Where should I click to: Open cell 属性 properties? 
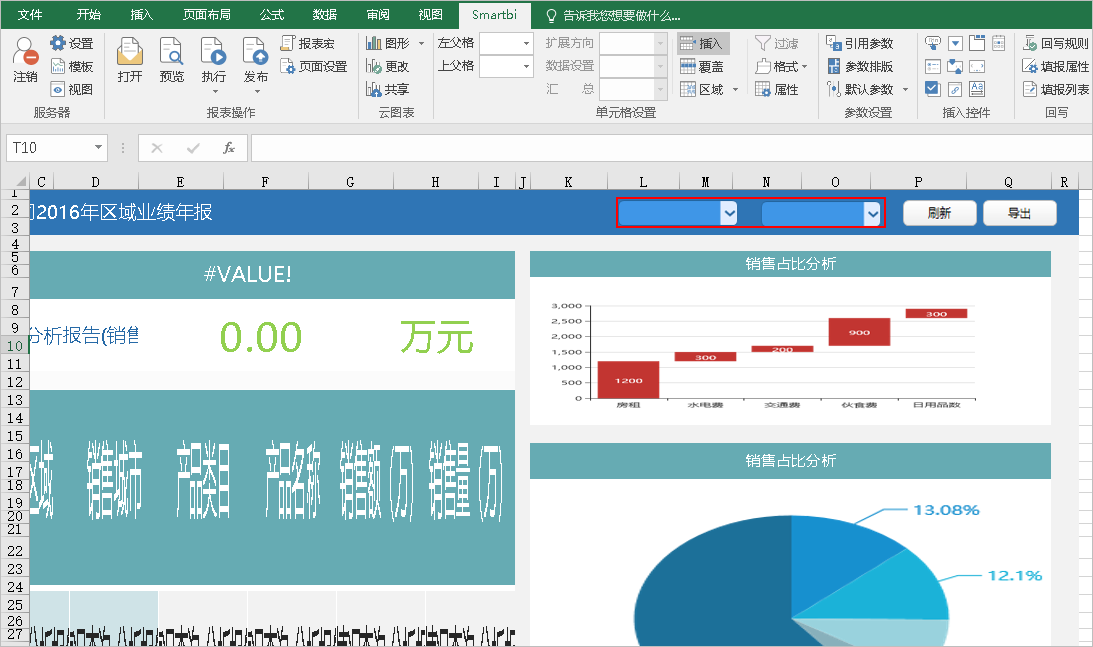pos(777,89)
